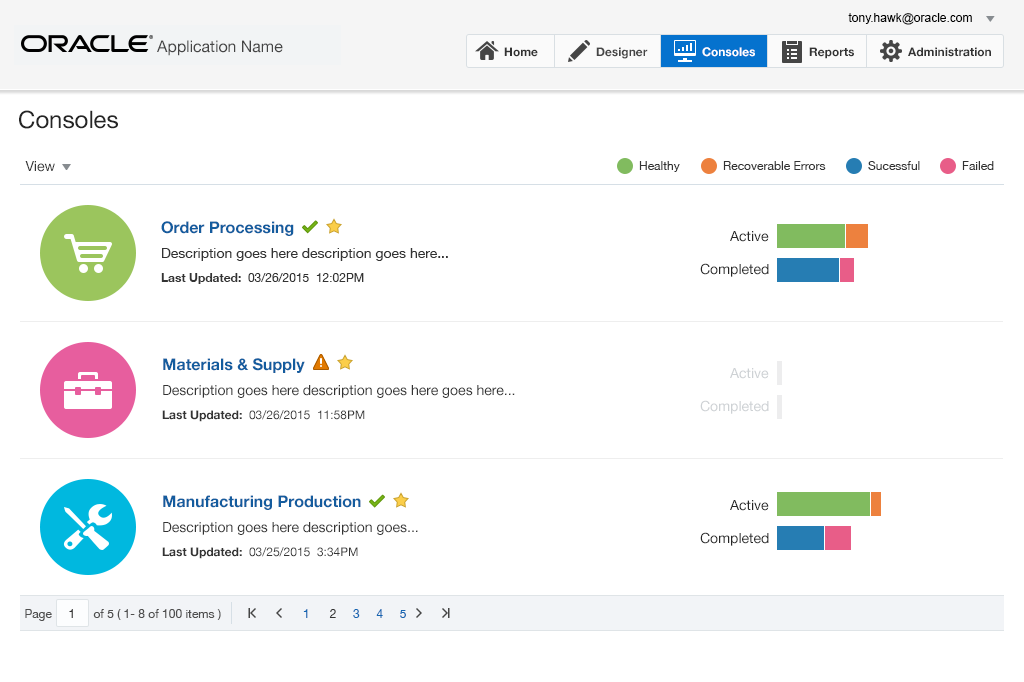Click the green Healthy legend dot
The width and height of the screenshot is (1024, 682).
pyautogui.click(x=625, y=166)
